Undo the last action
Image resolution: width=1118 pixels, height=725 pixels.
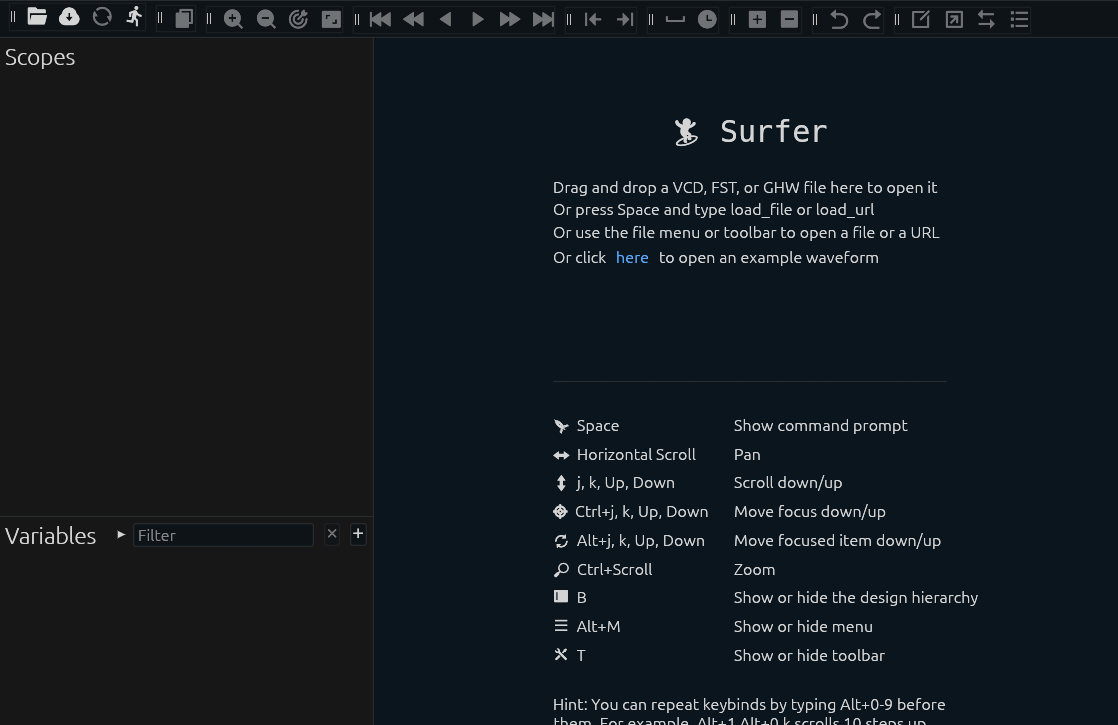[x=839, y=19]
